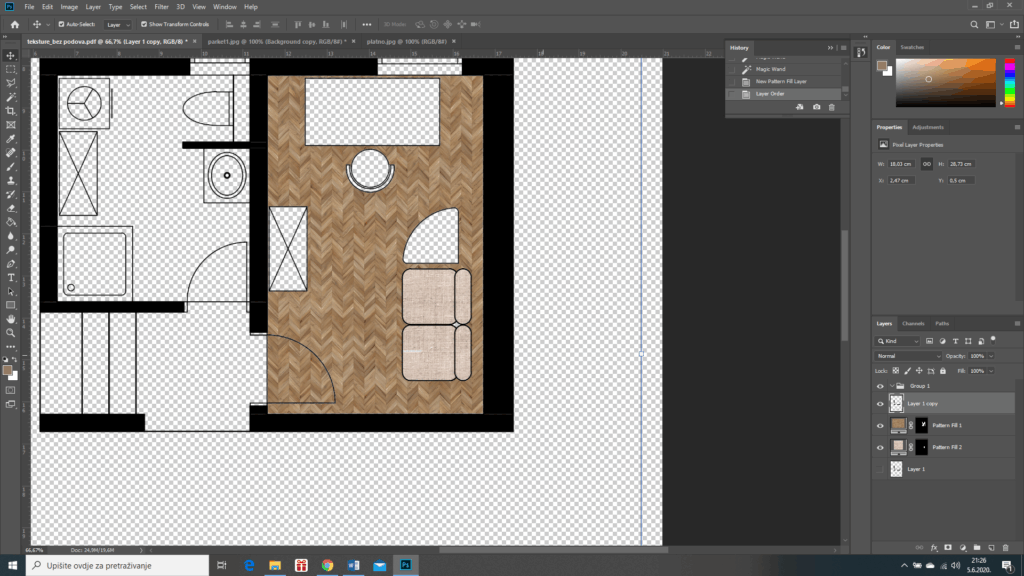Open the Auto-Select Layer dropdown
This screenshot has height=576, width=1024.
pos(117,23)
